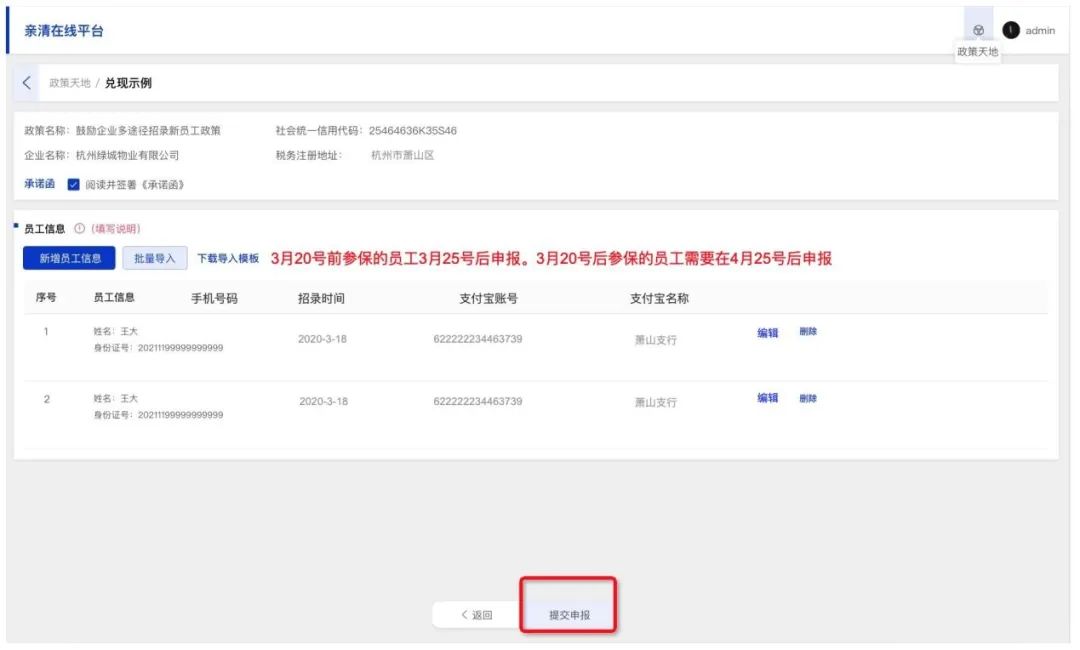This screenshot has width=1080, height=650.
Task: Submit with the 提交申报 button
Action: (x=569, y=615)
